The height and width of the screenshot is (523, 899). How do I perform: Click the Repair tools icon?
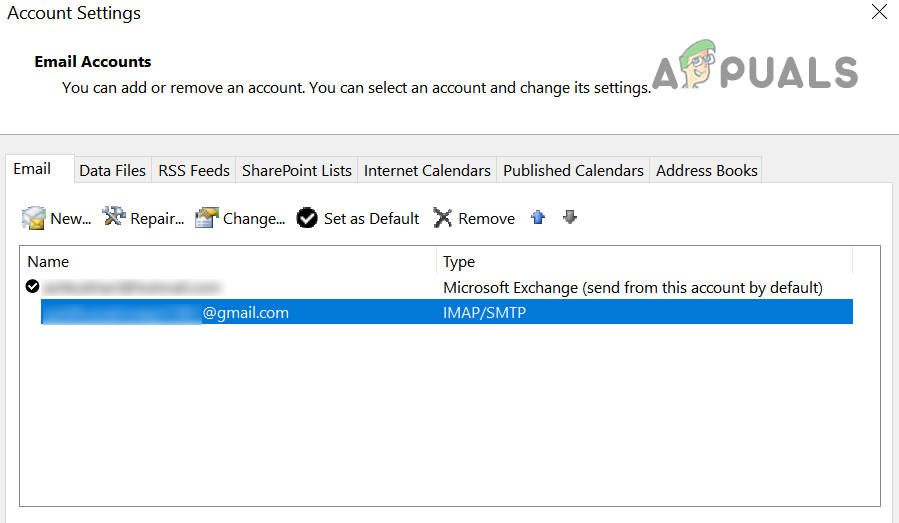point(115,217)
